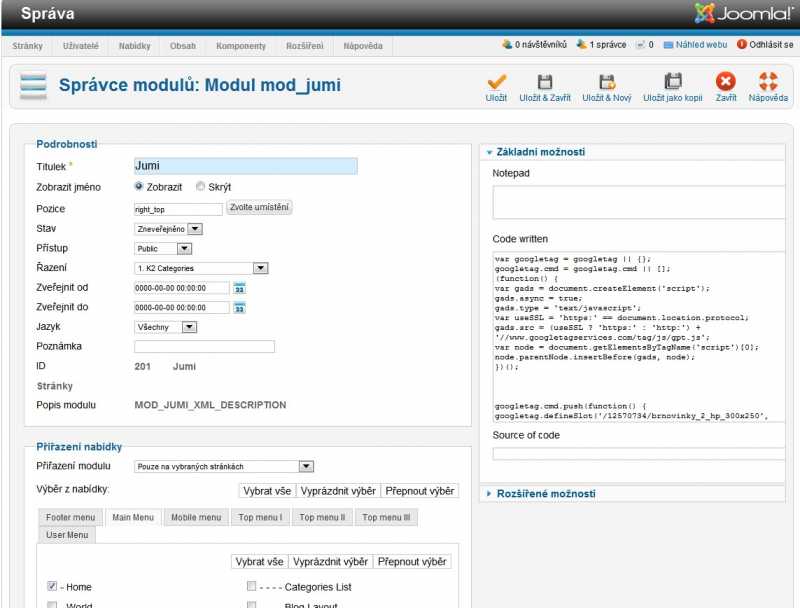Open Nápověda lifebuoy help icon
800x608 pixels.
pyautogui.click(x=768, y=83)
